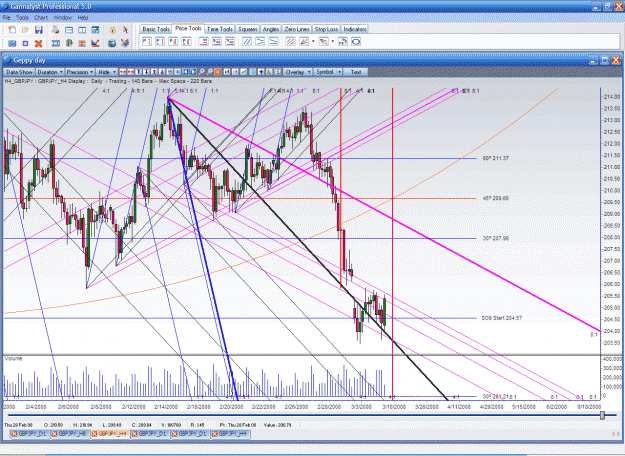Click the magnifier zoom-in icon in chart toolbar

[201, 72]
